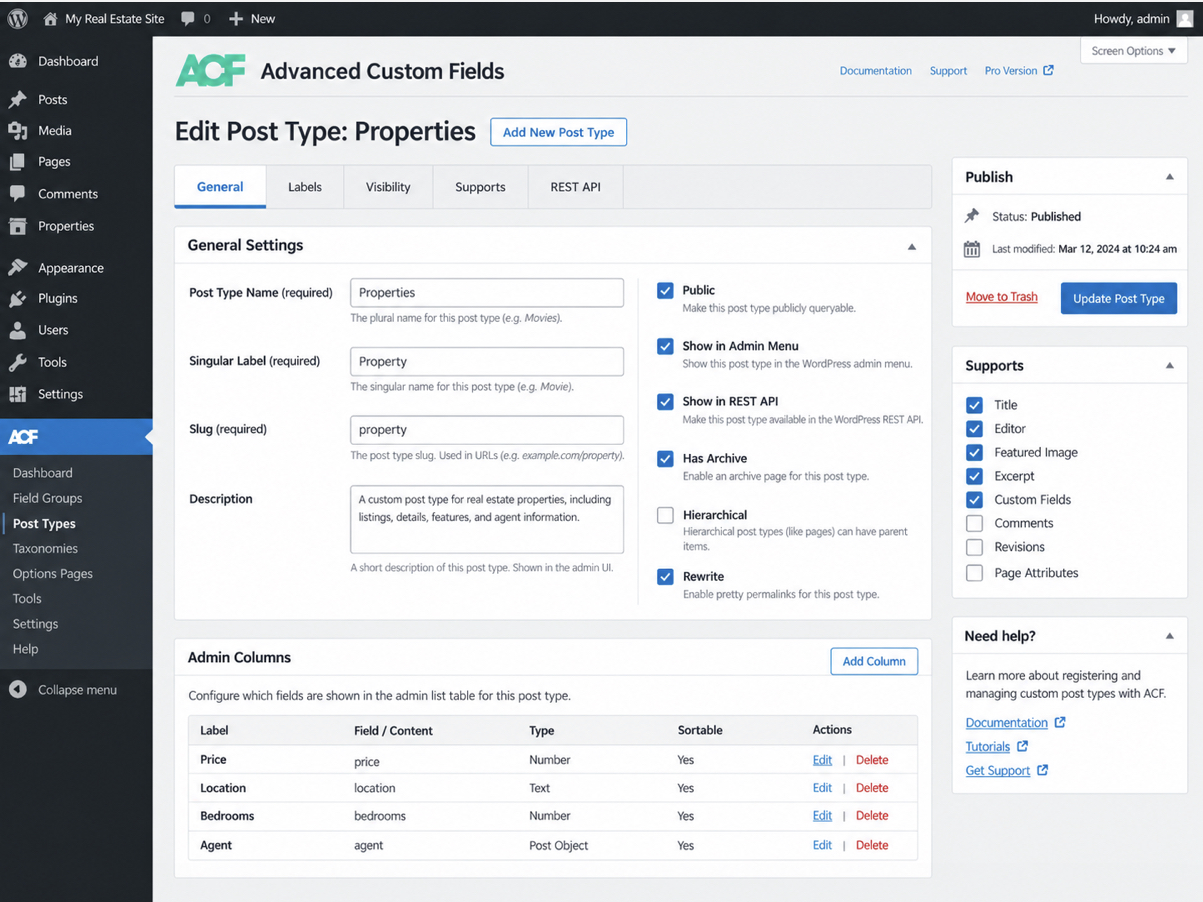Open the Screen Options dropdown
This screenshot has height=902, width=1203.
pyautogui.click(x=1134, y=51)
